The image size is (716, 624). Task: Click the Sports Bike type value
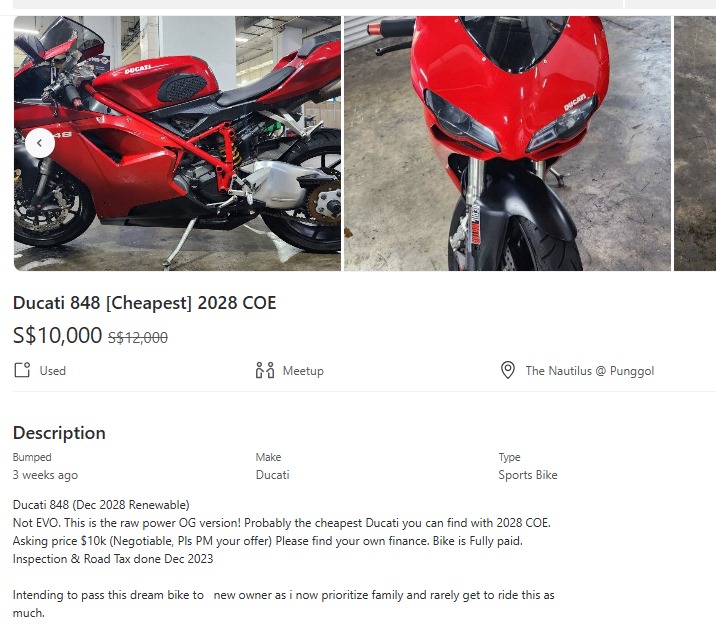coord(528,475)
